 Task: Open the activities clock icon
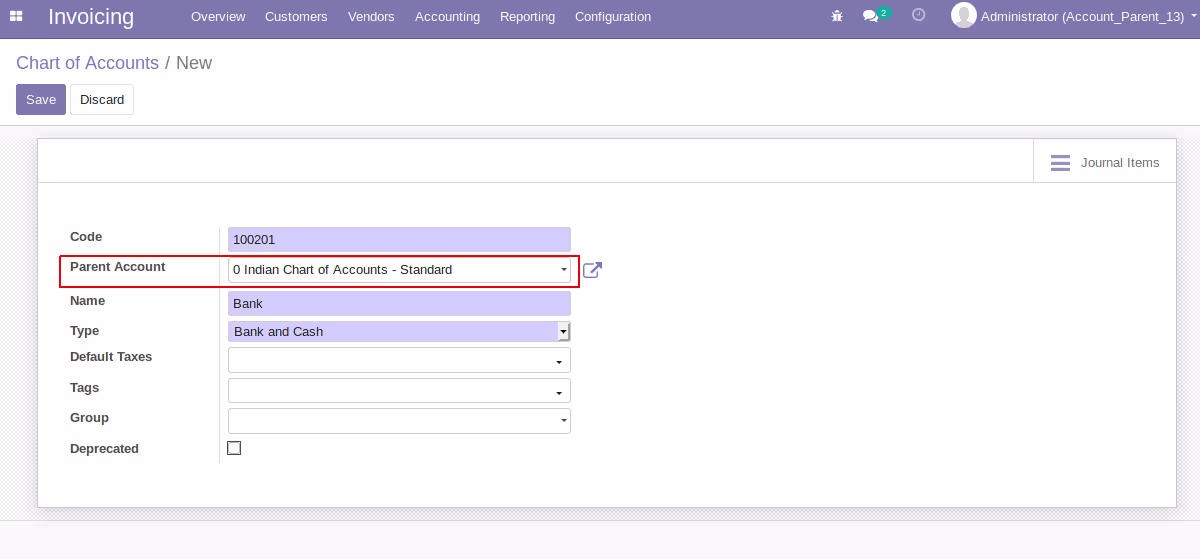point(919,15)
